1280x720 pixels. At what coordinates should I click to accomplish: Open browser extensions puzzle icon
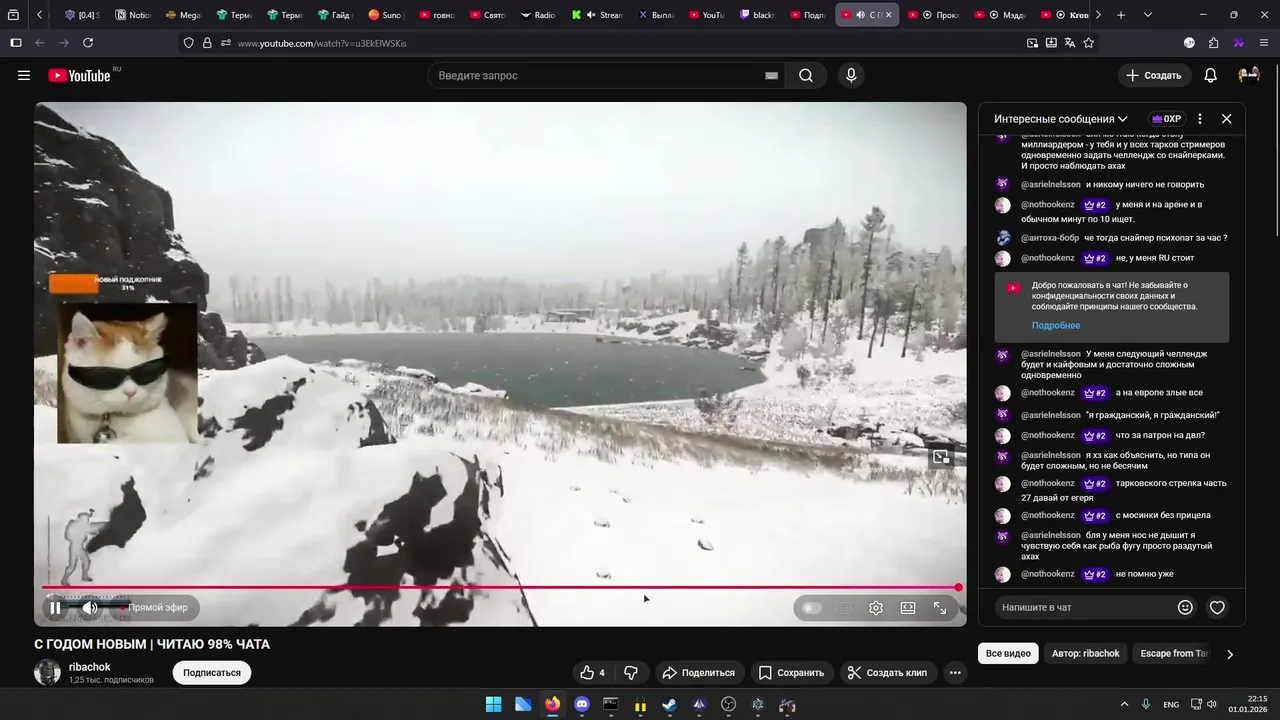coord(1213,43)
